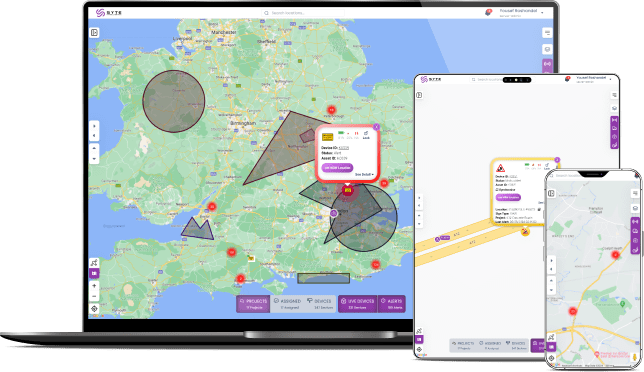Click the SYTE logo on laptop
This screenshot has height=372, width=644.
point(108,13)
